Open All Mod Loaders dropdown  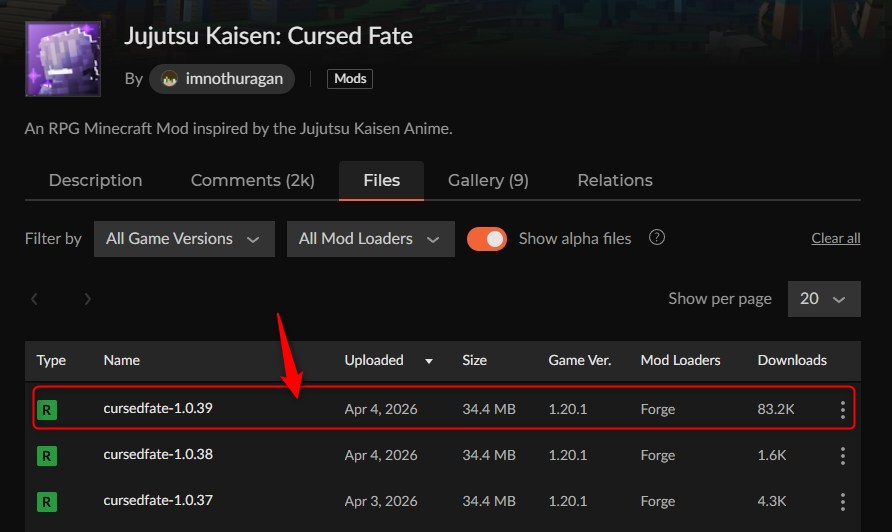tap(370, 239)
